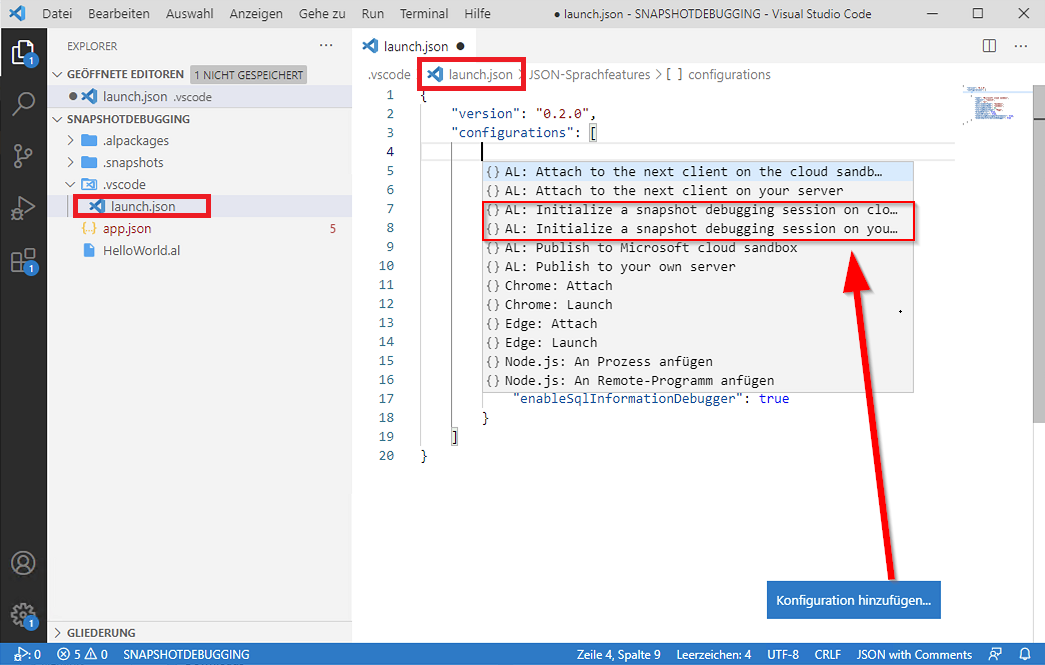Select AL: Publish to your own server

pos(698,267)
